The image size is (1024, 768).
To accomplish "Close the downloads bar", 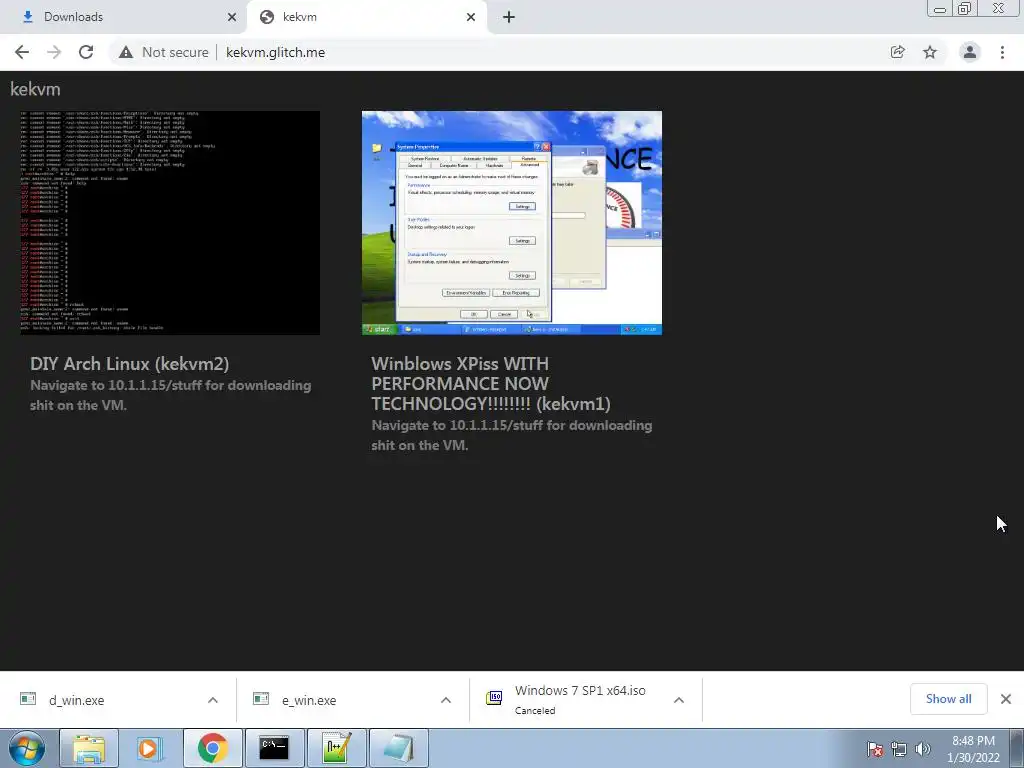I will (1006, 699).
